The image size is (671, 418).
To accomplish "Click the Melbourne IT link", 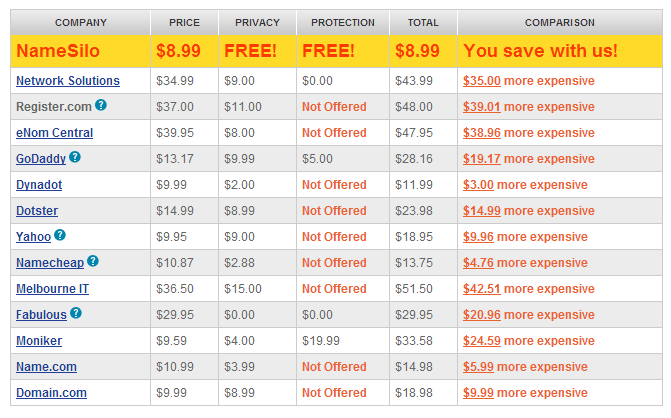I will pyautogui.click(x=52, y=289).
